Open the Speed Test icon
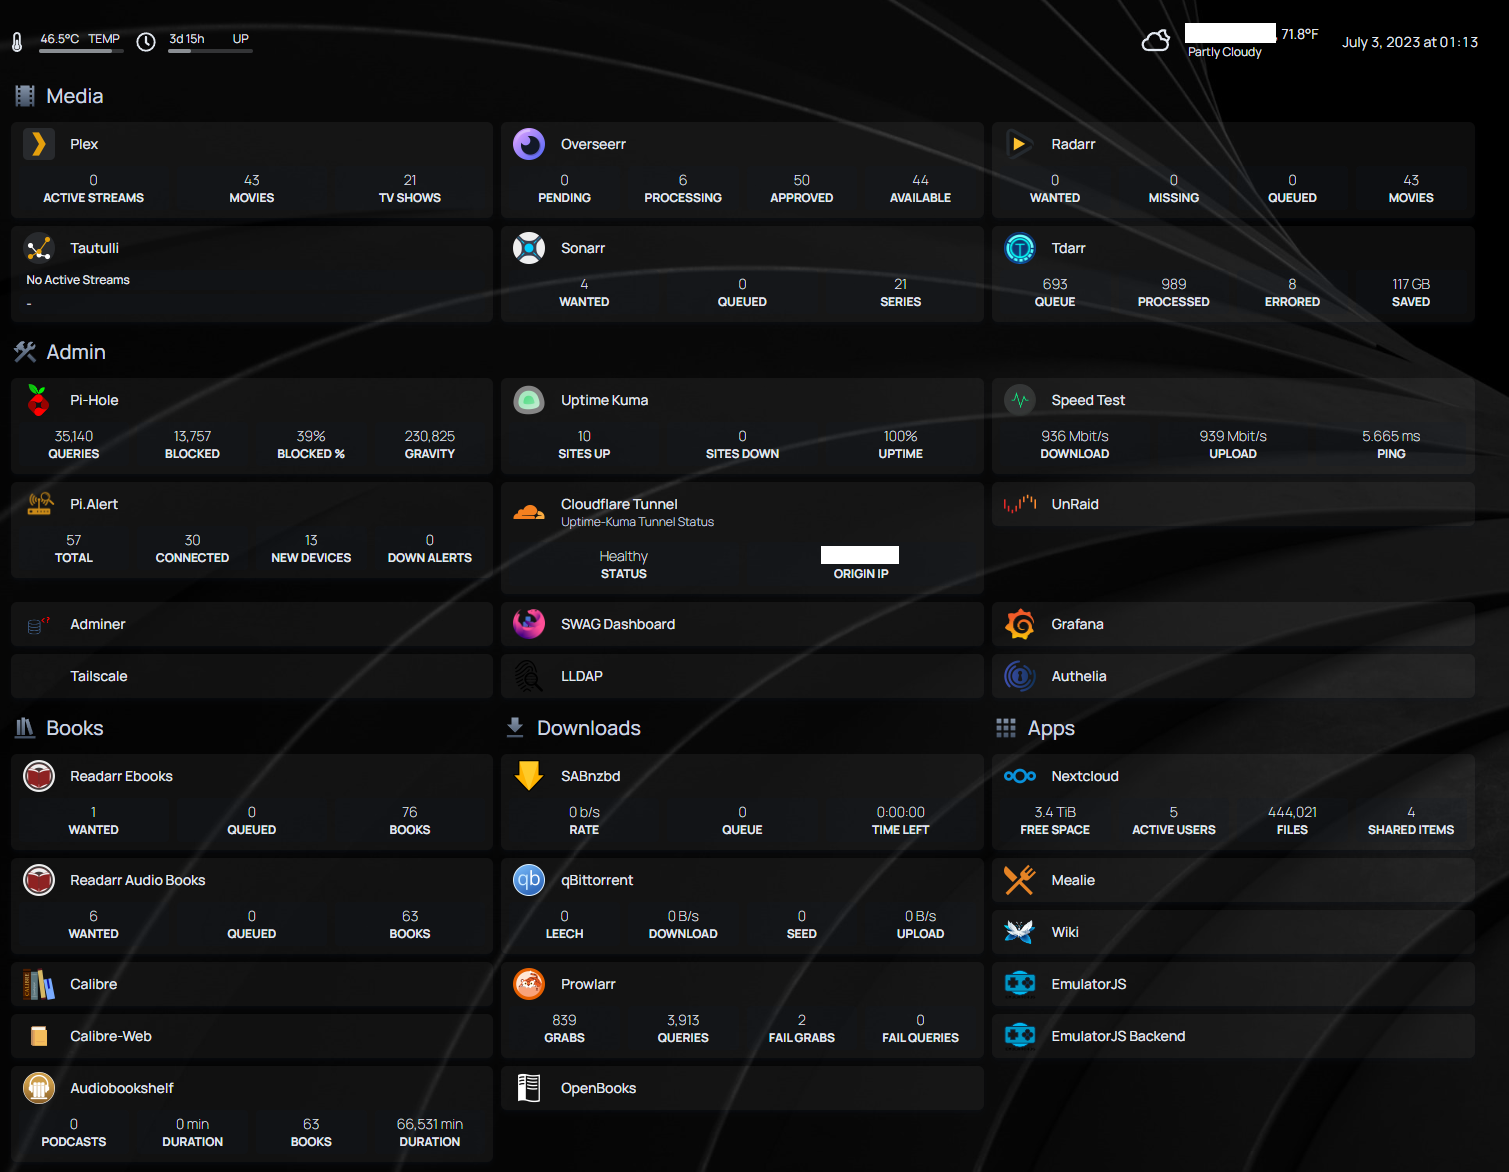 (x=1019, y=400)
